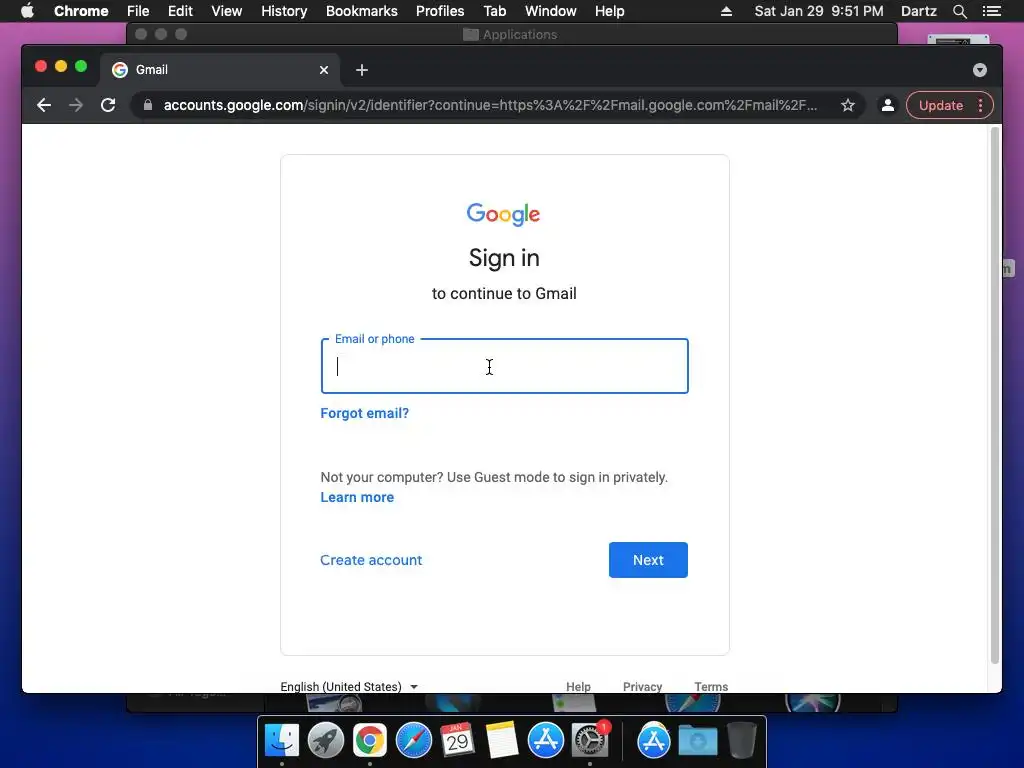Click the page vertical scrollbar
Screen dimensions: 1024x768
tap(995, 395)
